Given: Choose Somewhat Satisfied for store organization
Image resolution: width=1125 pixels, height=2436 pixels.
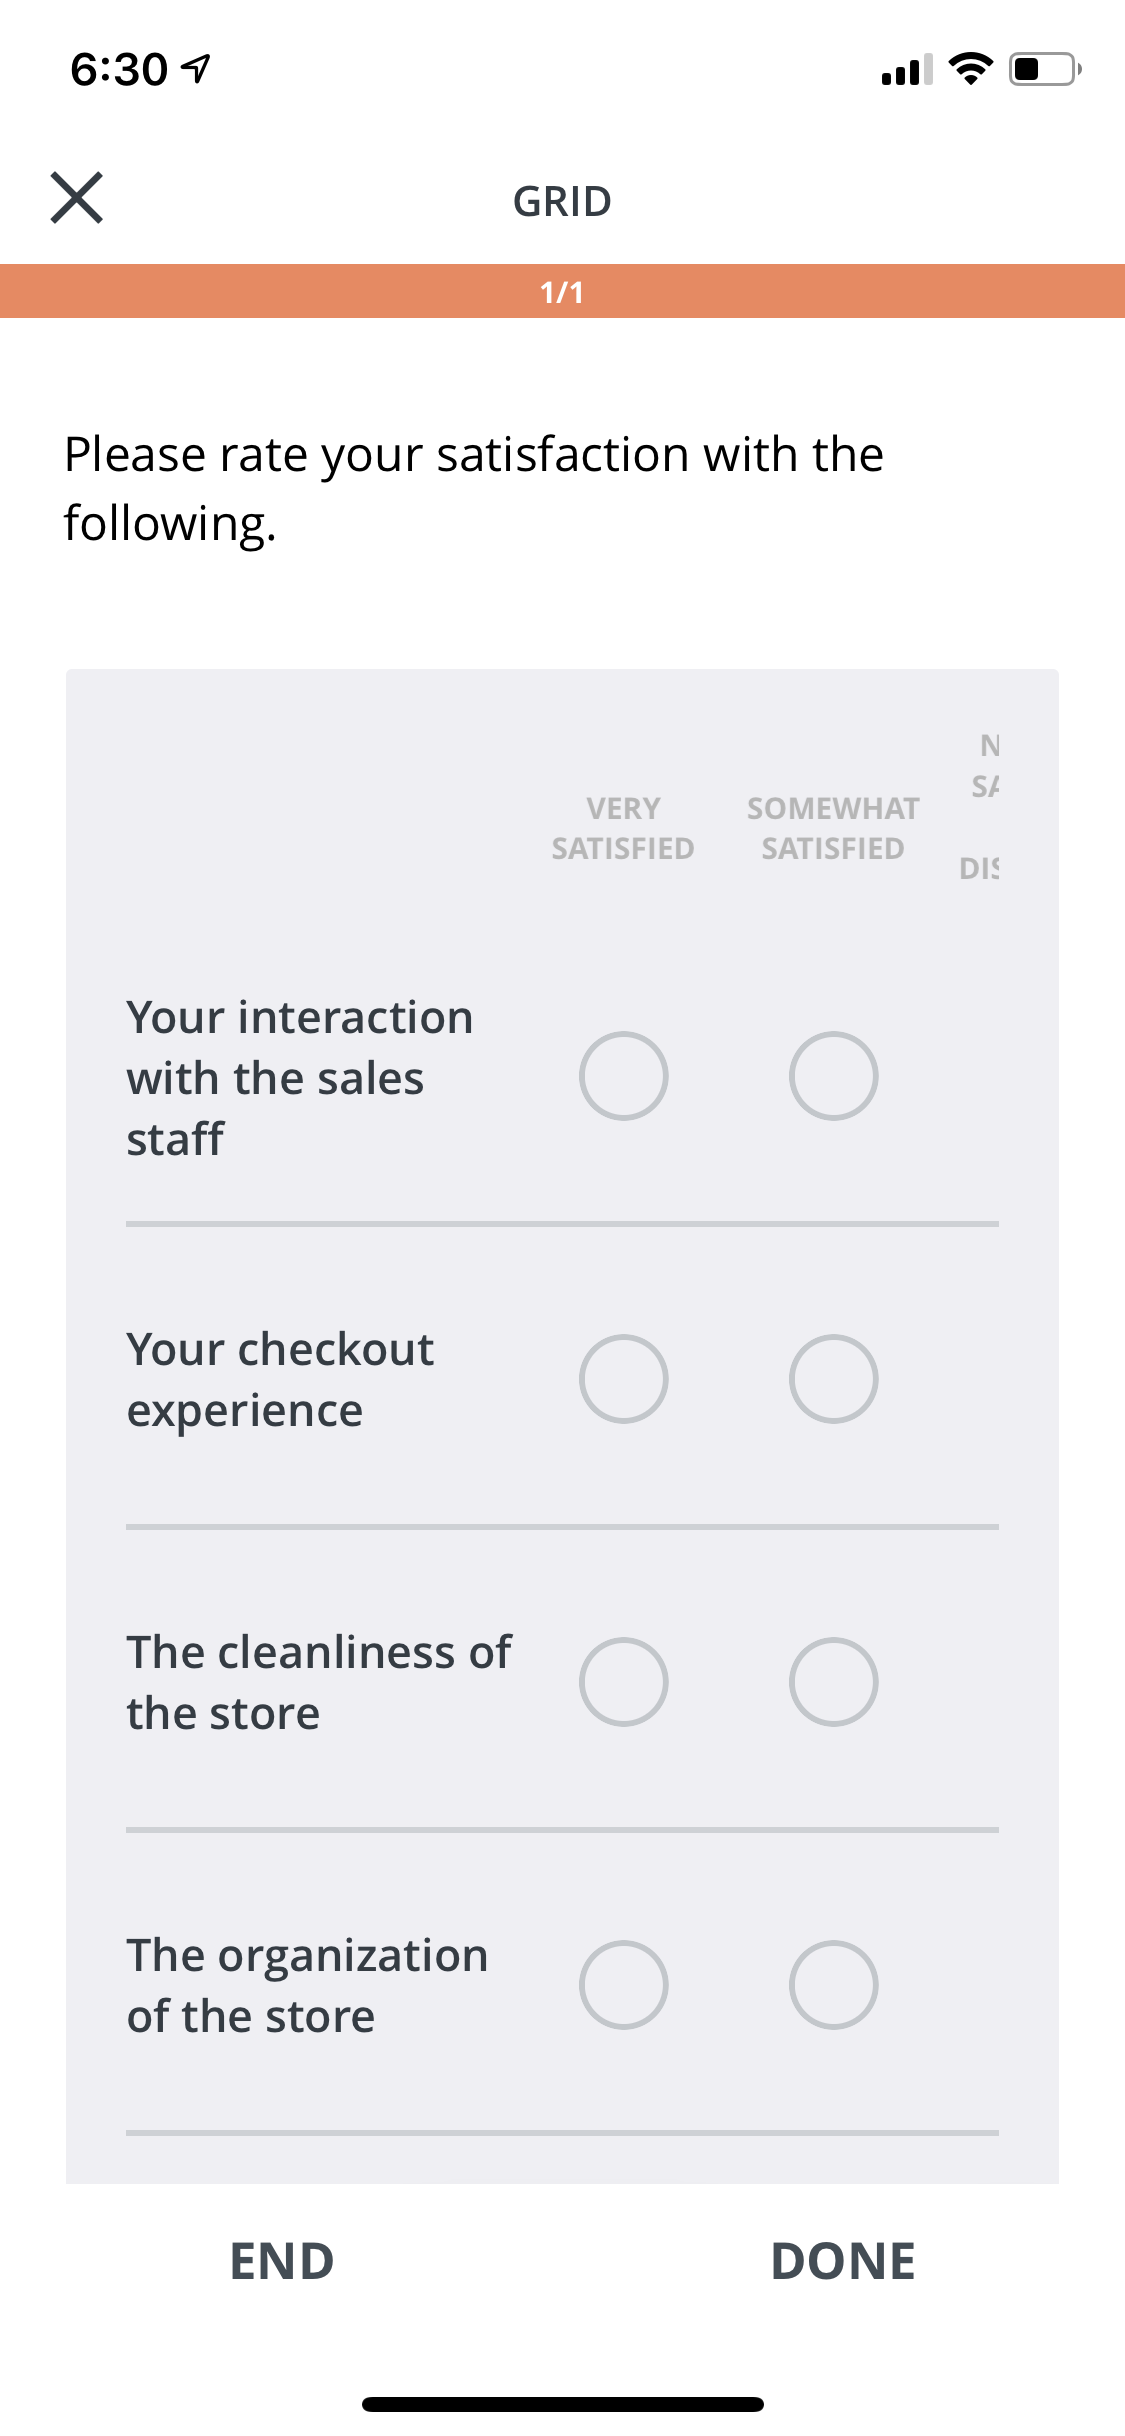Looking at the screenshot, I should (833, 1985).
